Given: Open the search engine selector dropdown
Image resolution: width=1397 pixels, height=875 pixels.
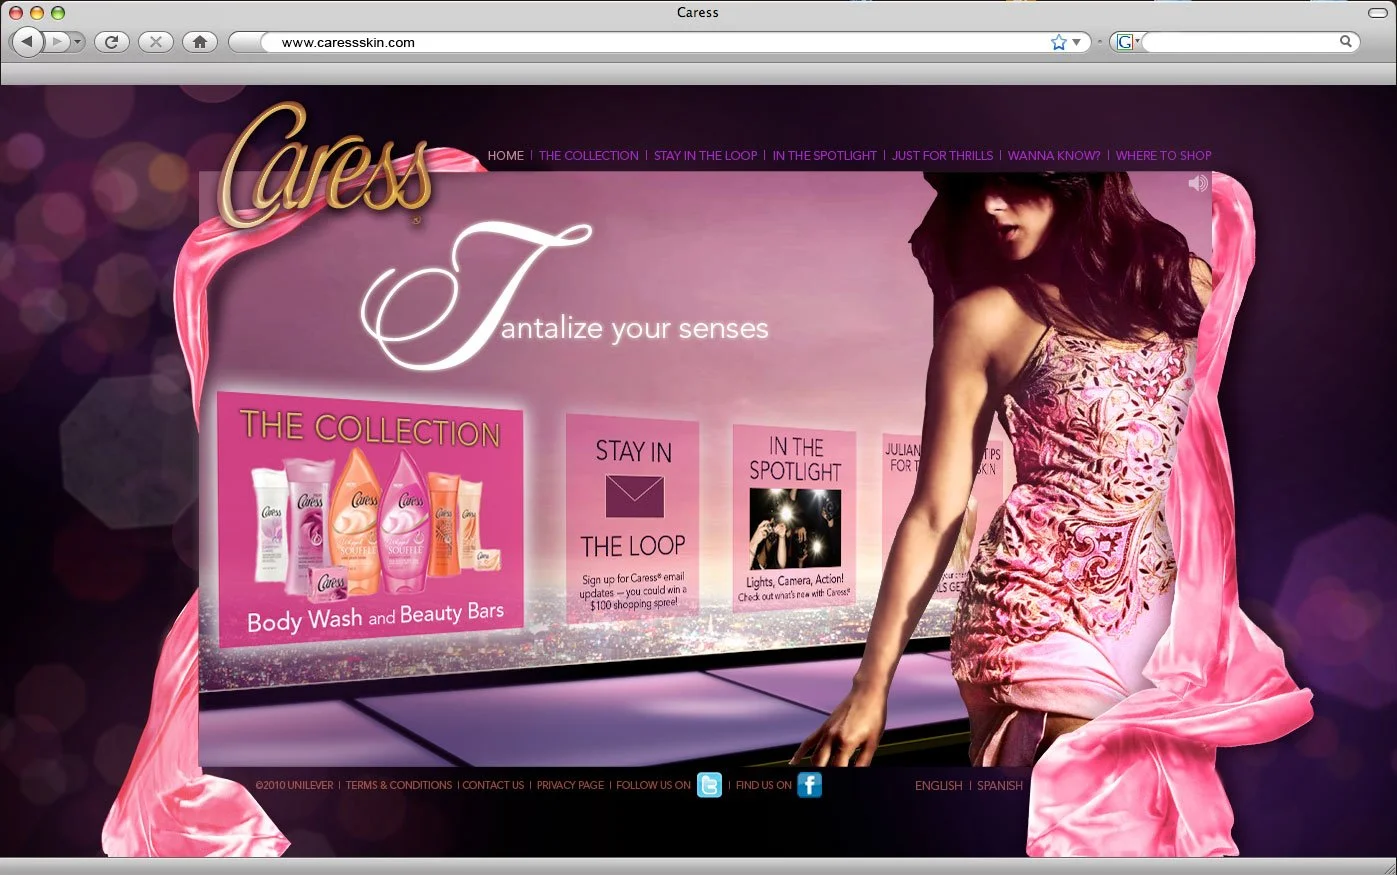Looking at the screenshot, I should 1139,42.
